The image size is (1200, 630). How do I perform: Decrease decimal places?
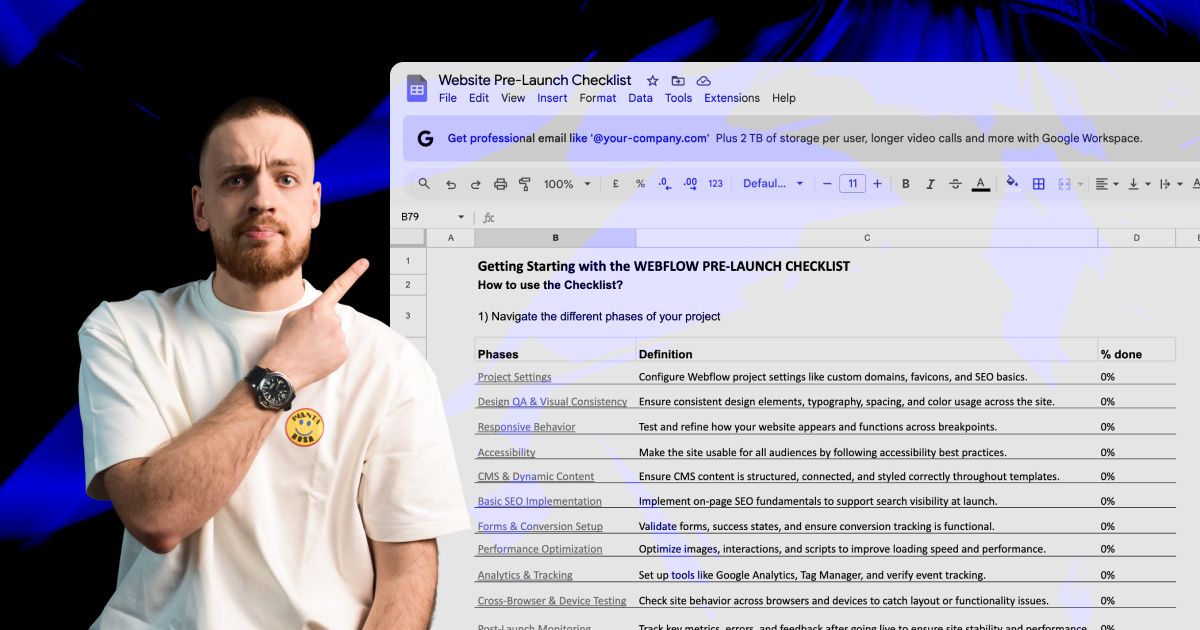point(665,184)
